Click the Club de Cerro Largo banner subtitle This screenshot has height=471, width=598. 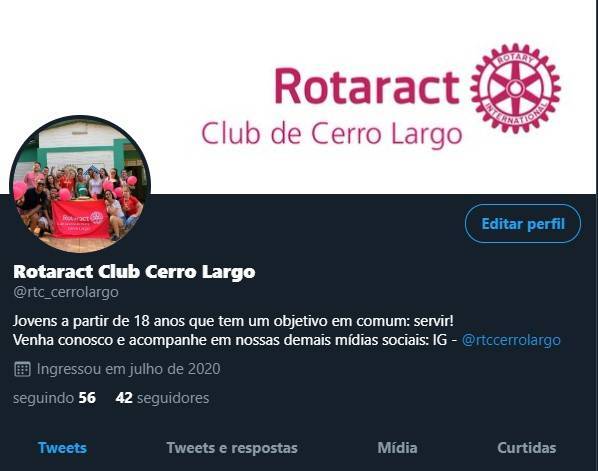tap(331, 134)
